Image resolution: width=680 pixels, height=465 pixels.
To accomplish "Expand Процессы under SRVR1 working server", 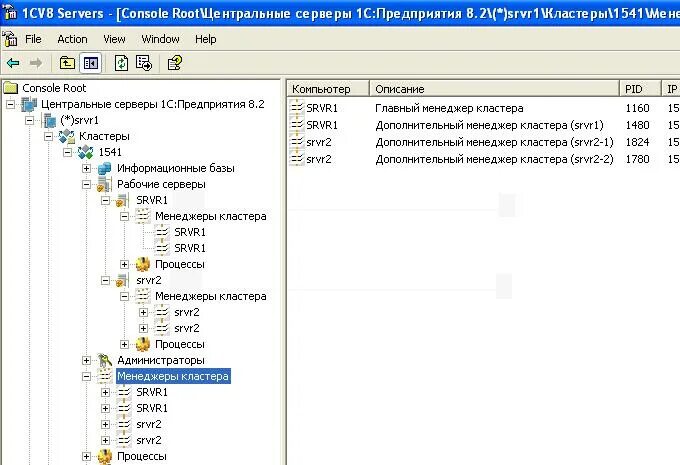I will [x=124, y=264].
